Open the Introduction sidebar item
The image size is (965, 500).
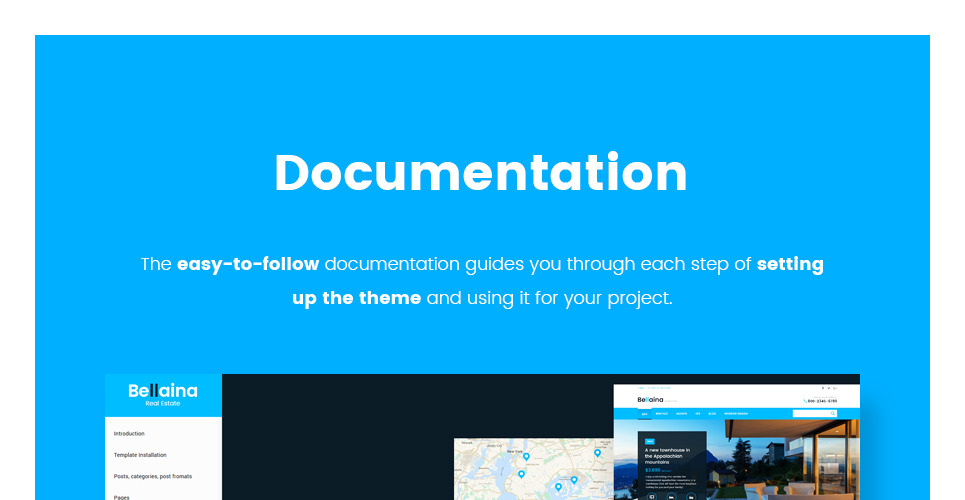click(x=129, y=434)
